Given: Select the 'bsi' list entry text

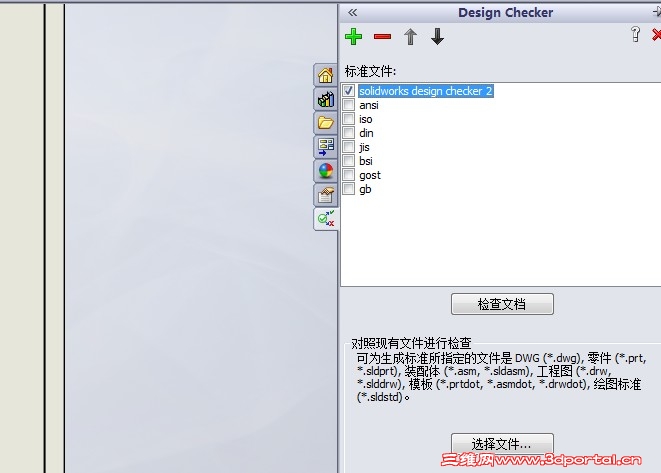Looking at the screenshot, I should point(366,161).
